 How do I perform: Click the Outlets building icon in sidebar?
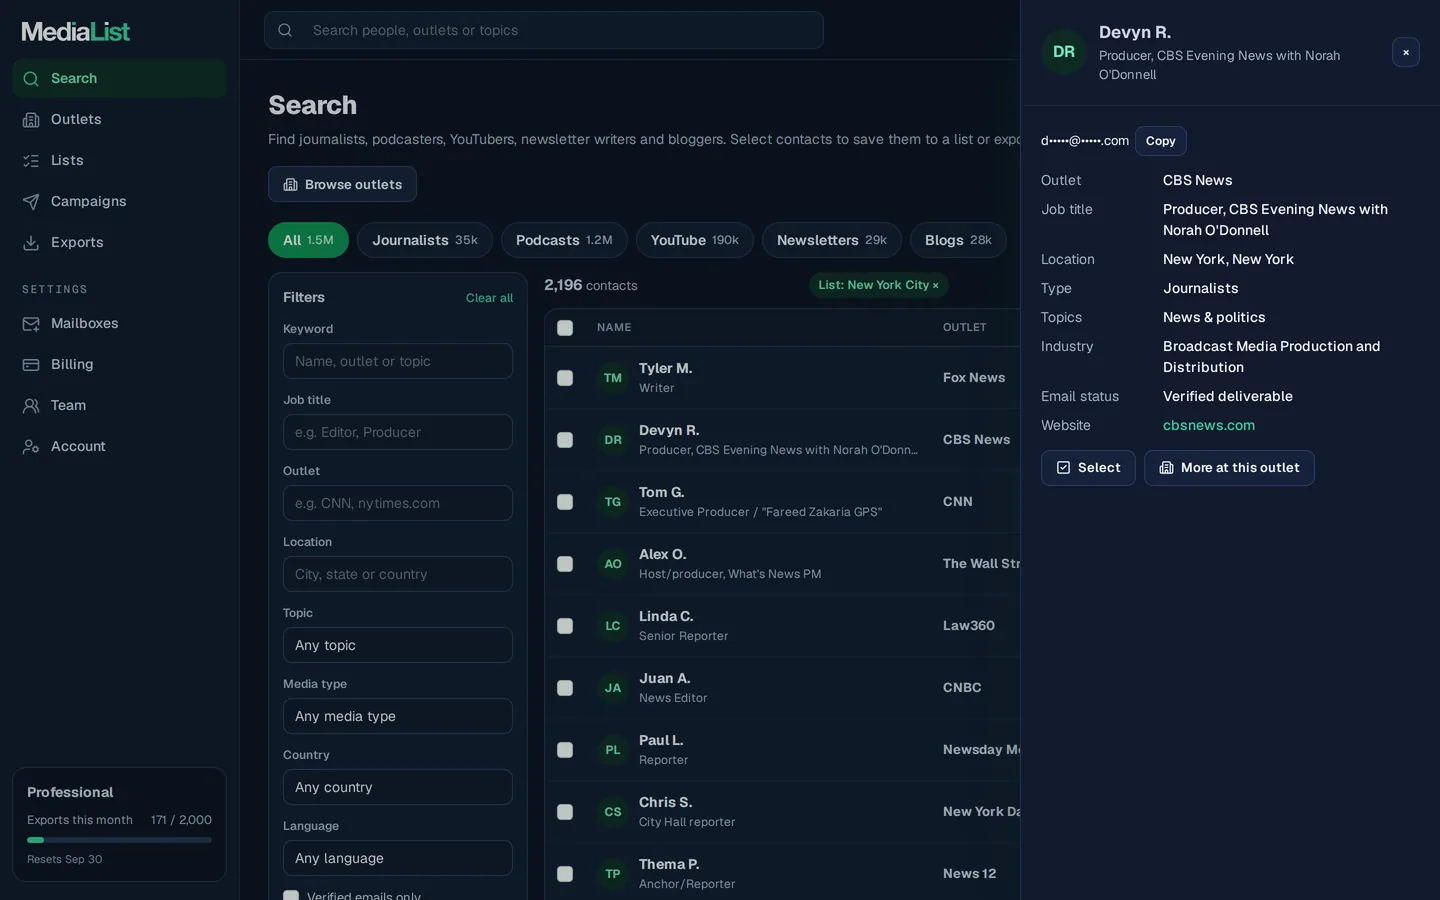31,120
